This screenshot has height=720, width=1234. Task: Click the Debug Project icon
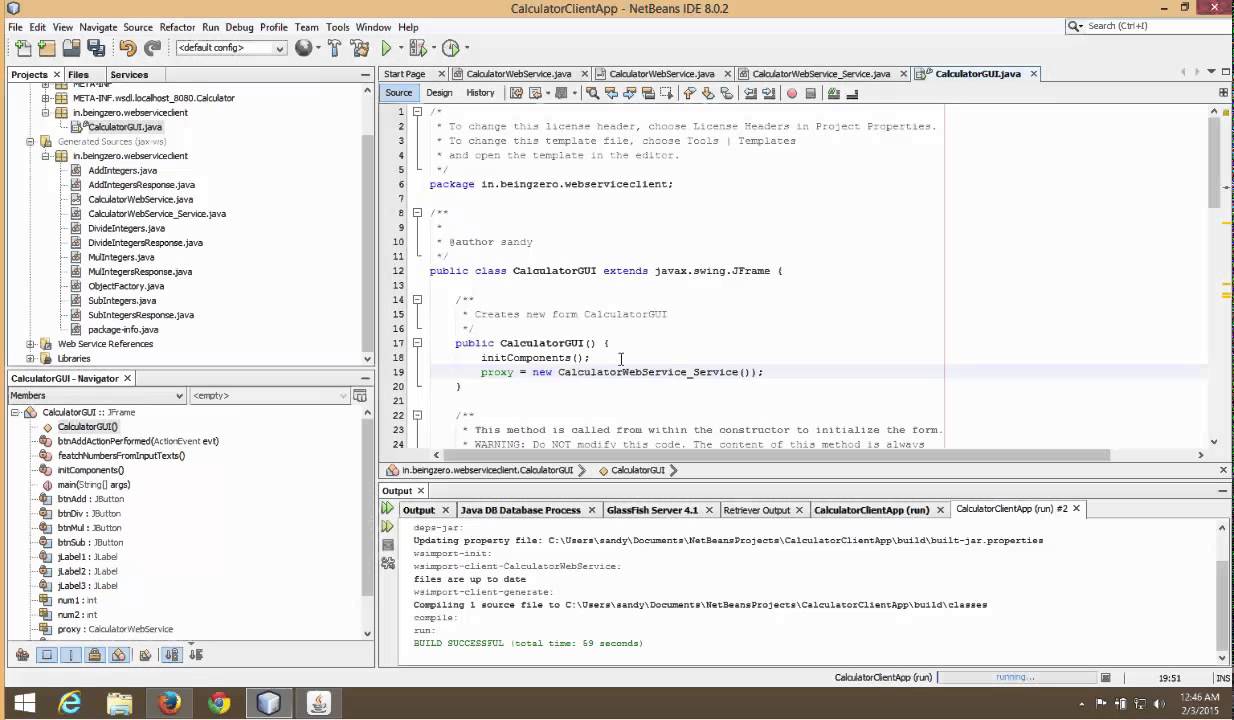[417, 47]
